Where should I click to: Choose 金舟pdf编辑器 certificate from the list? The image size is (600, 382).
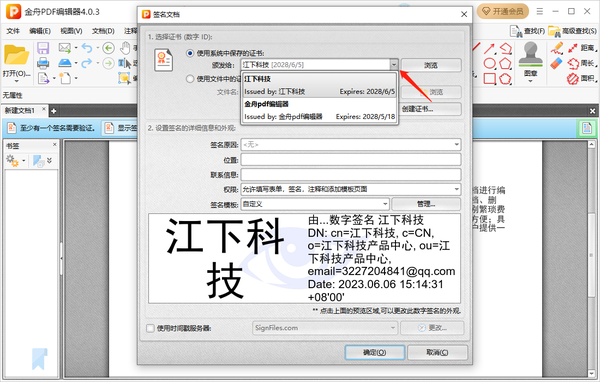[320, 110]
